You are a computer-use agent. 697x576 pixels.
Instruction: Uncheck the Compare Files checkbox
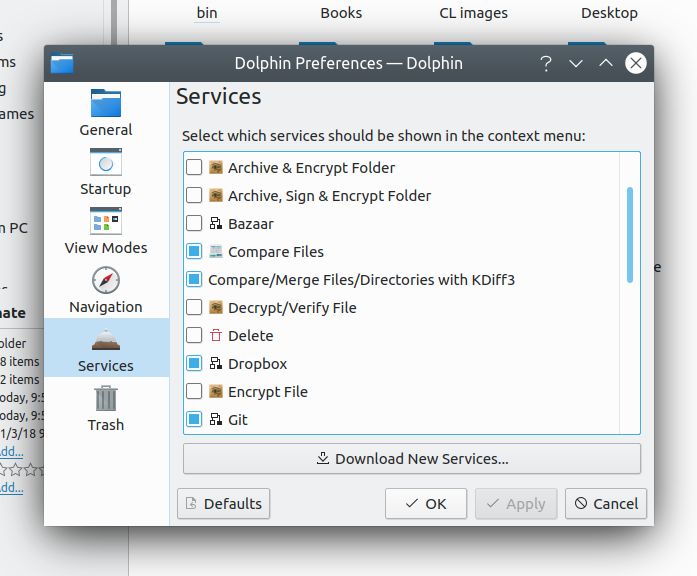pyautogui.click(x=194, y=252)
